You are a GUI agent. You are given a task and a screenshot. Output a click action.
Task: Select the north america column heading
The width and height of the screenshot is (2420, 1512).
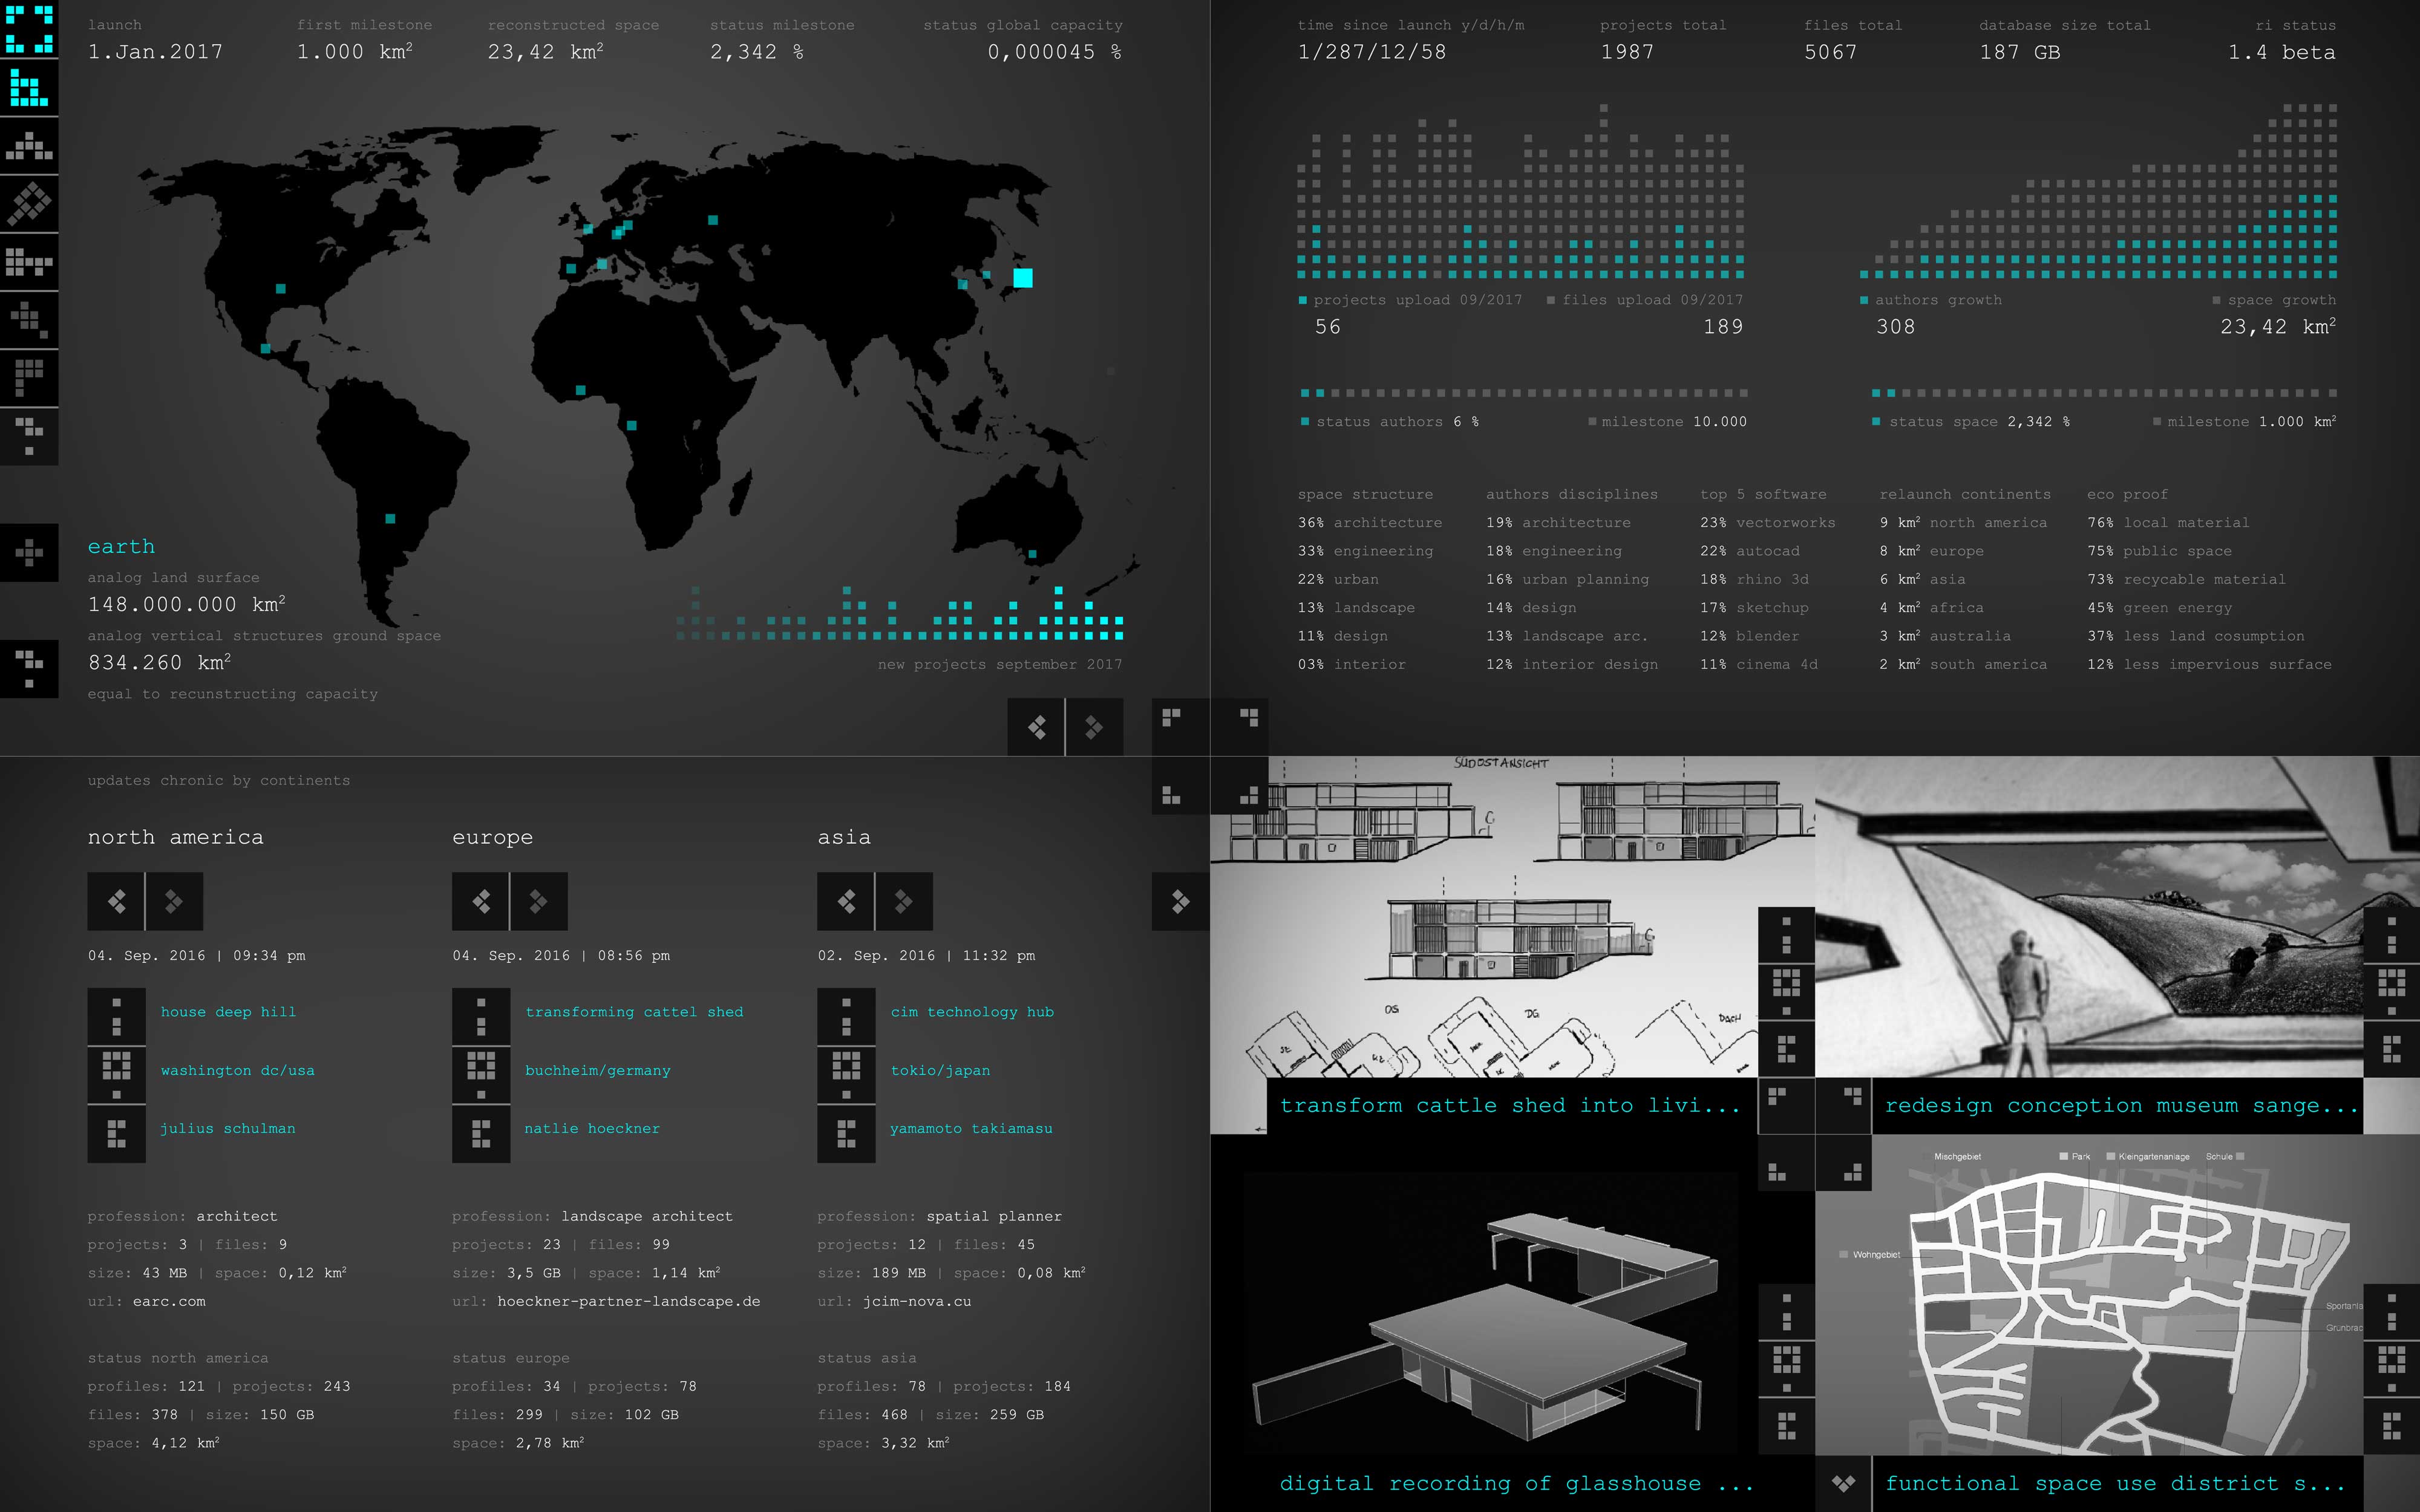(176, 837)
